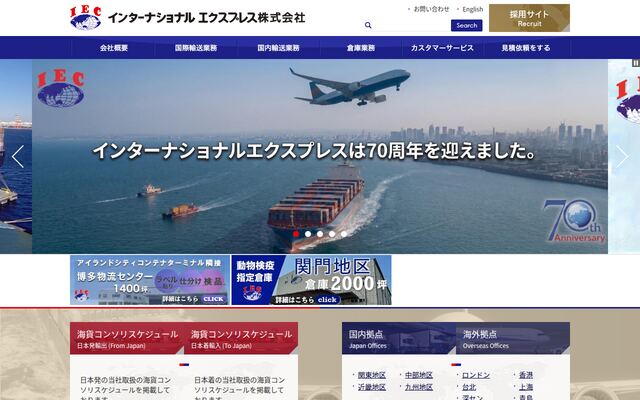Select the 国内拠点 Japan Offices tab
Image resolution: width=640 pixels, height=400 pixels.
point(399,338)
